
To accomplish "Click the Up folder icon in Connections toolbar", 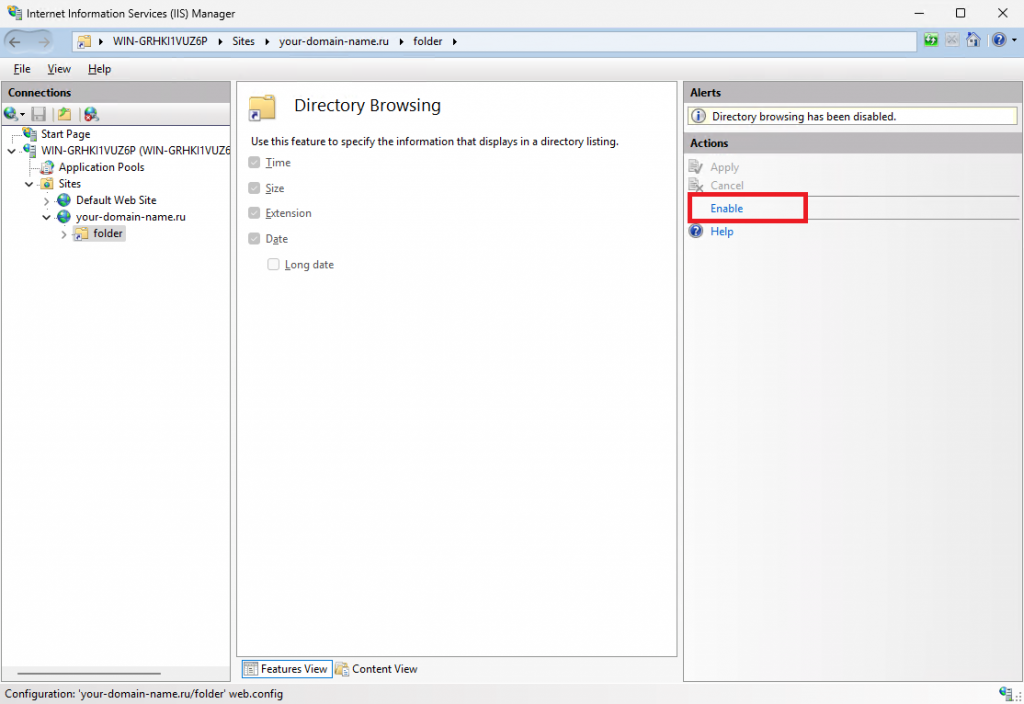I will pos(64,114).
